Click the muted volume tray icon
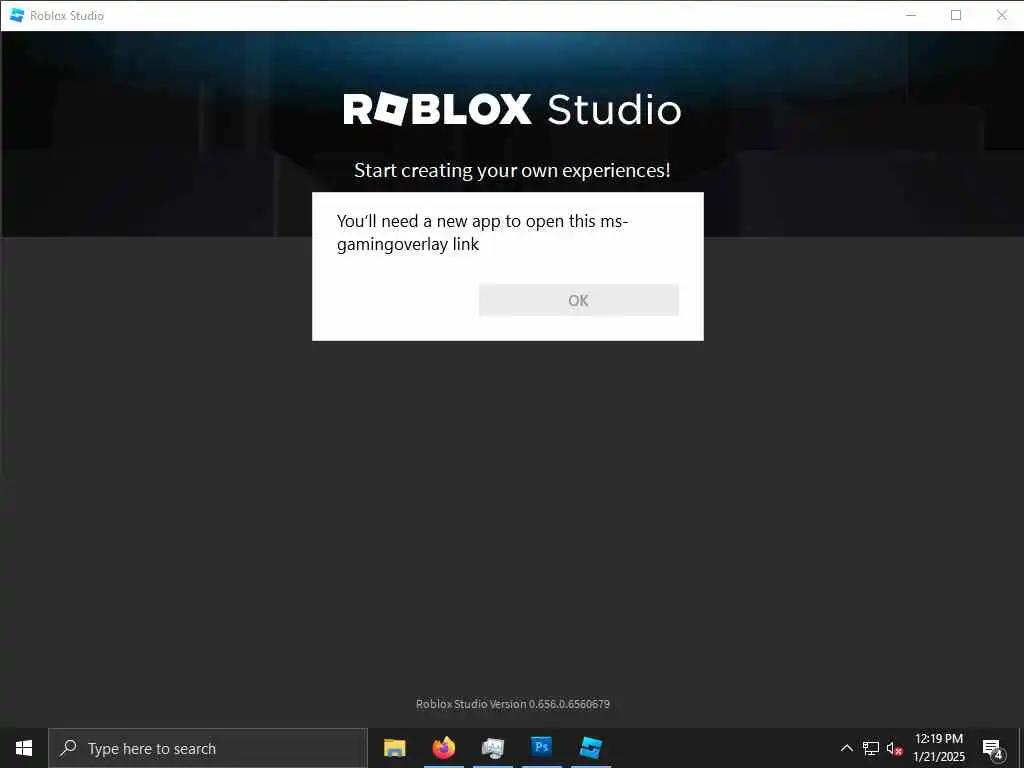 coord(894,748)
